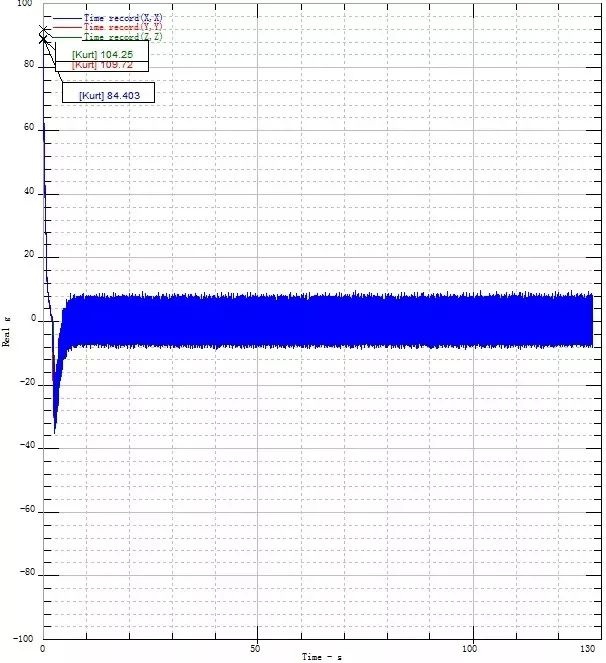Click the 130 value on time axis

[587, 649]
